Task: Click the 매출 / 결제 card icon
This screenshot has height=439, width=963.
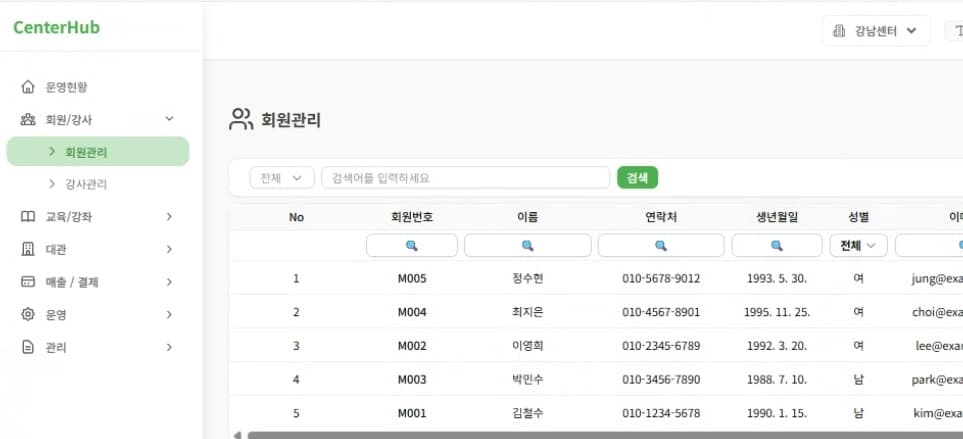Action: [28, 282]
